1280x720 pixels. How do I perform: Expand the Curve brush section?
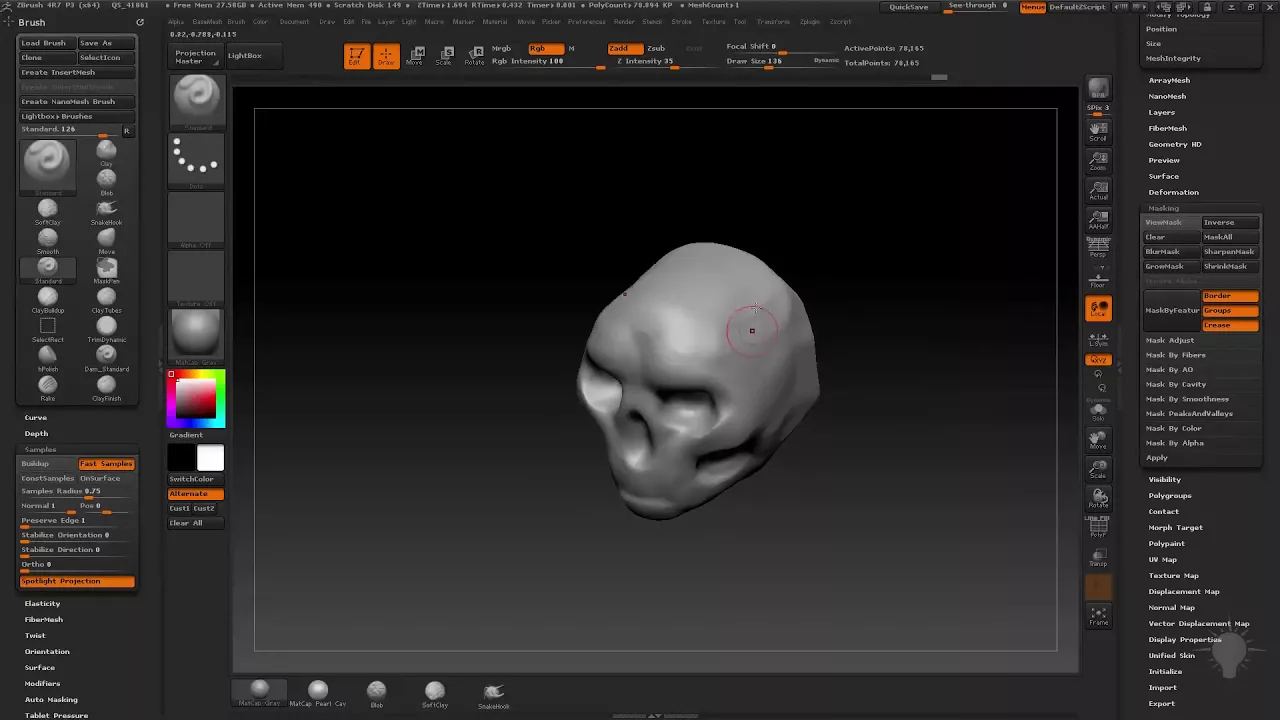coord(36,418)
